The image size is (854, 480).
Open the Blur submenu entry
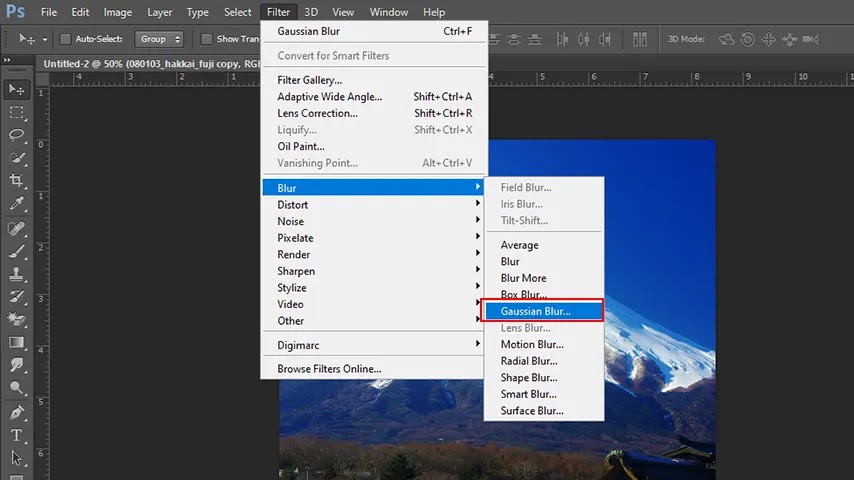(x=373, y=187)
